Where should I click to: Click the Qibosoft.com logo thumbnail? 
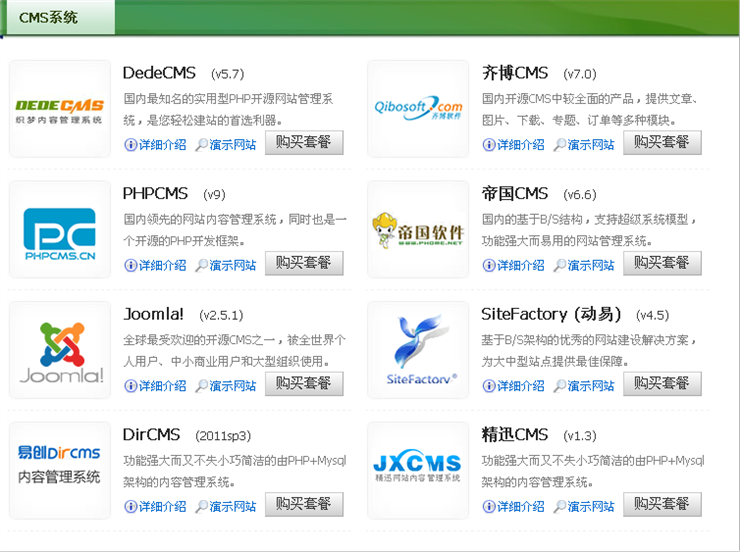(418, 109)
